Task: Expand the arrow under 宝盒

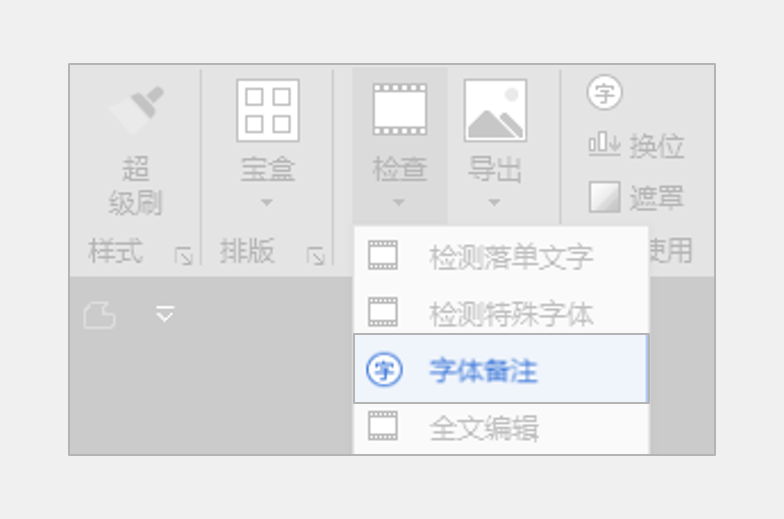Action: (x=266, y=202)
